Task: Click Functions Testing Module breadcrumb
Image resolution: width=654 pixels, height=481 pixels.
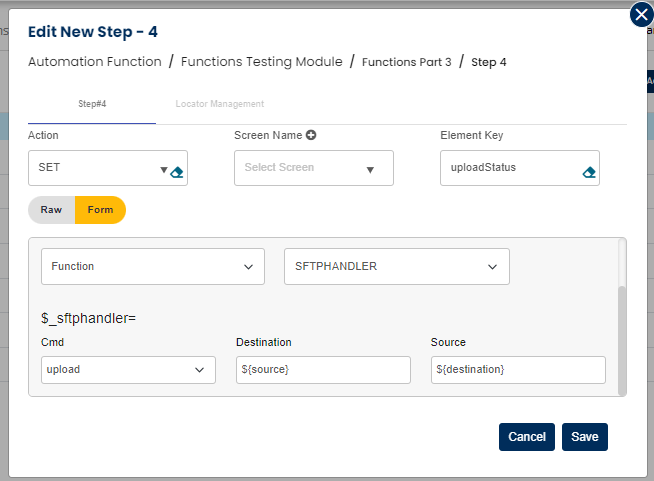Action: (x=261, y=62)
